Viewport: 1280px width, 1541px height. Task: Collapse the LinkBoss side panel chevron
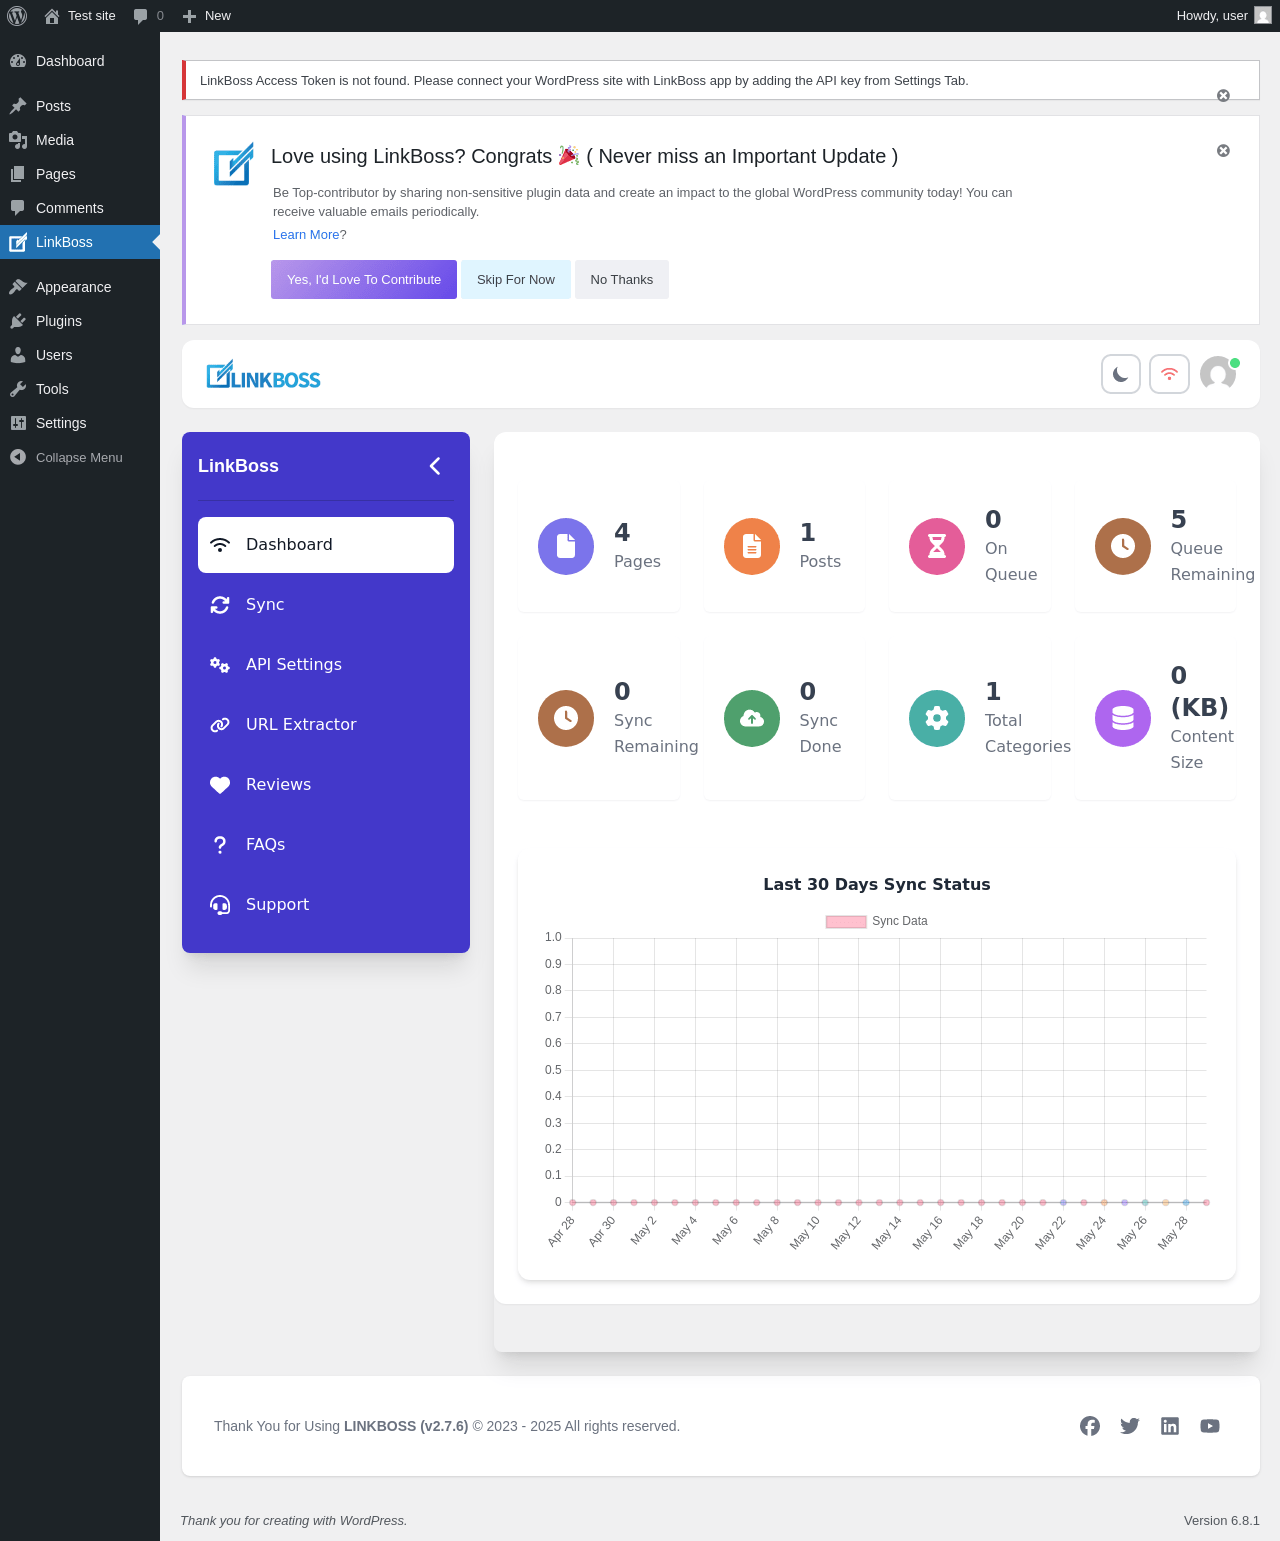[435, 466]
